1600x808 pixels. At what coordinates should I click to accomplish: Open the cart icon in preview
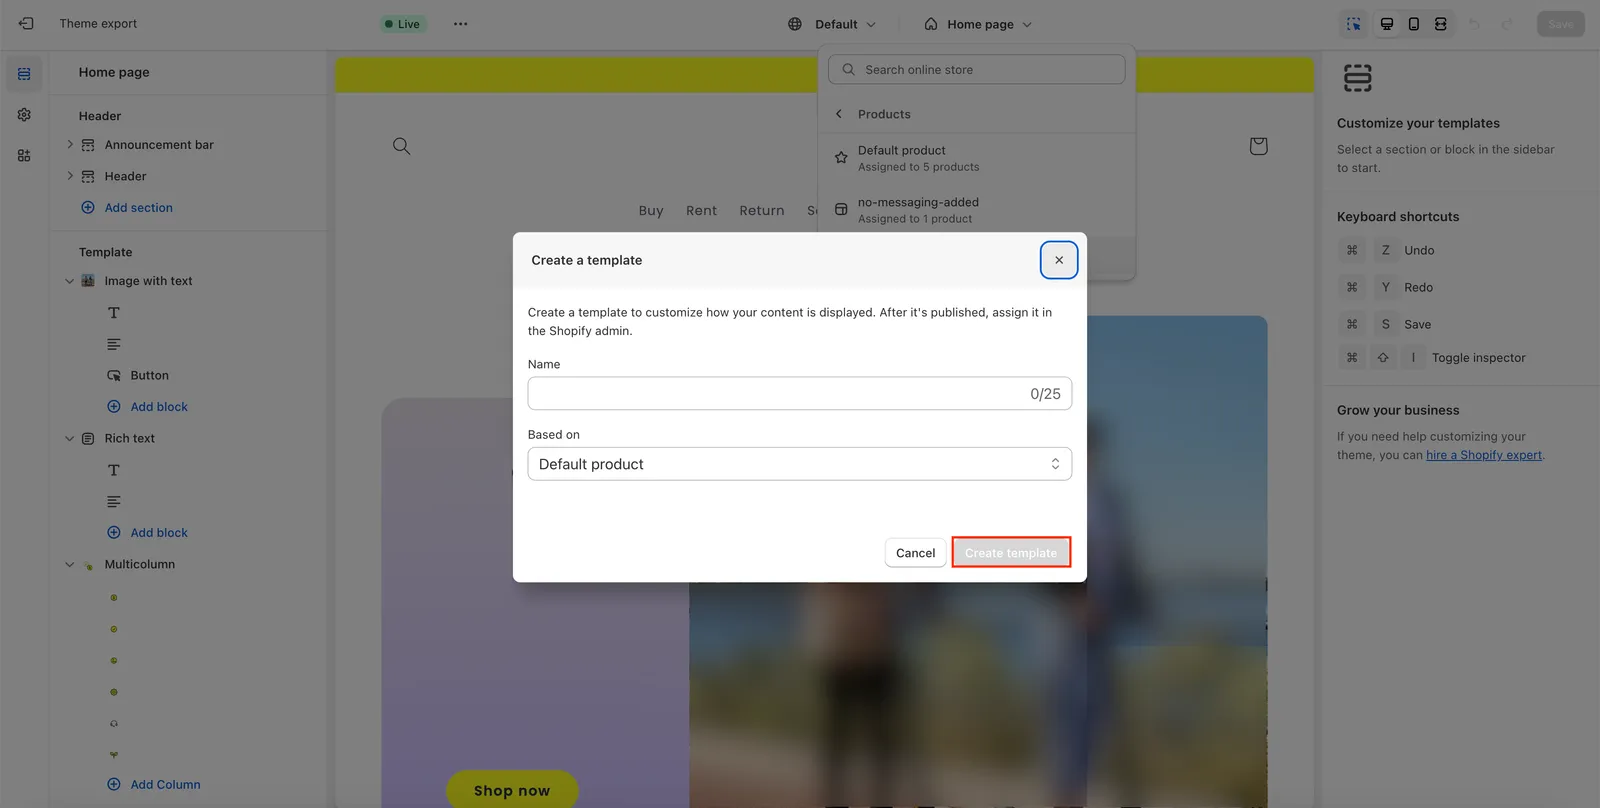(x=1258, y=146)
